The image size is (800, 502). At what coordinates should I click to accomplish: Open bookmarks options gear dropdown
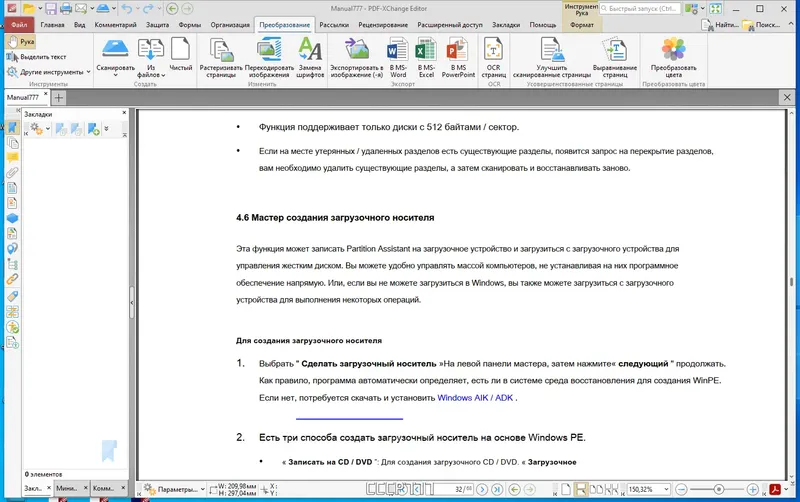tap(40, 129)
